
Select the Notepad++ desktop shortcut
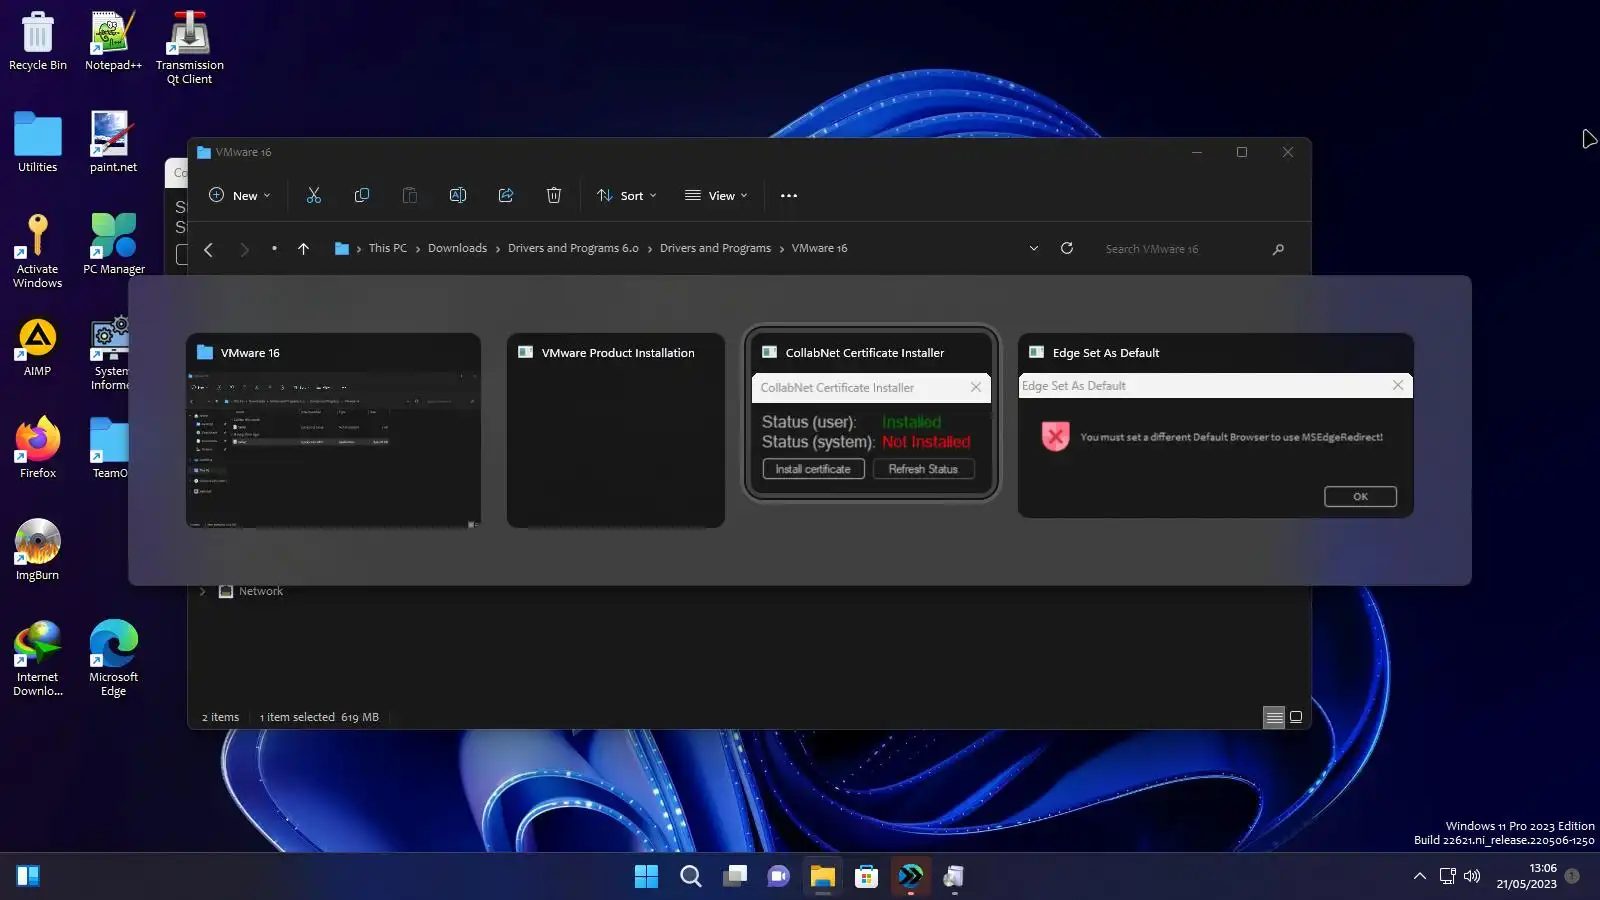pos(113,42)
